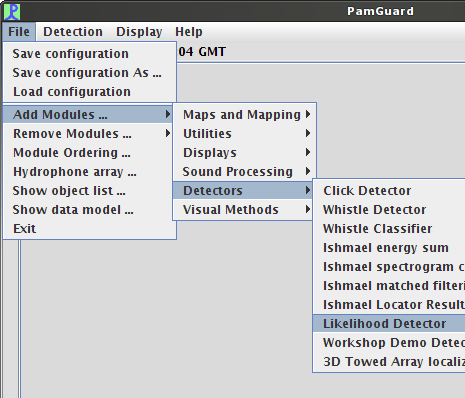
Task: Choose Save configuration As ...
Action: 89,73
